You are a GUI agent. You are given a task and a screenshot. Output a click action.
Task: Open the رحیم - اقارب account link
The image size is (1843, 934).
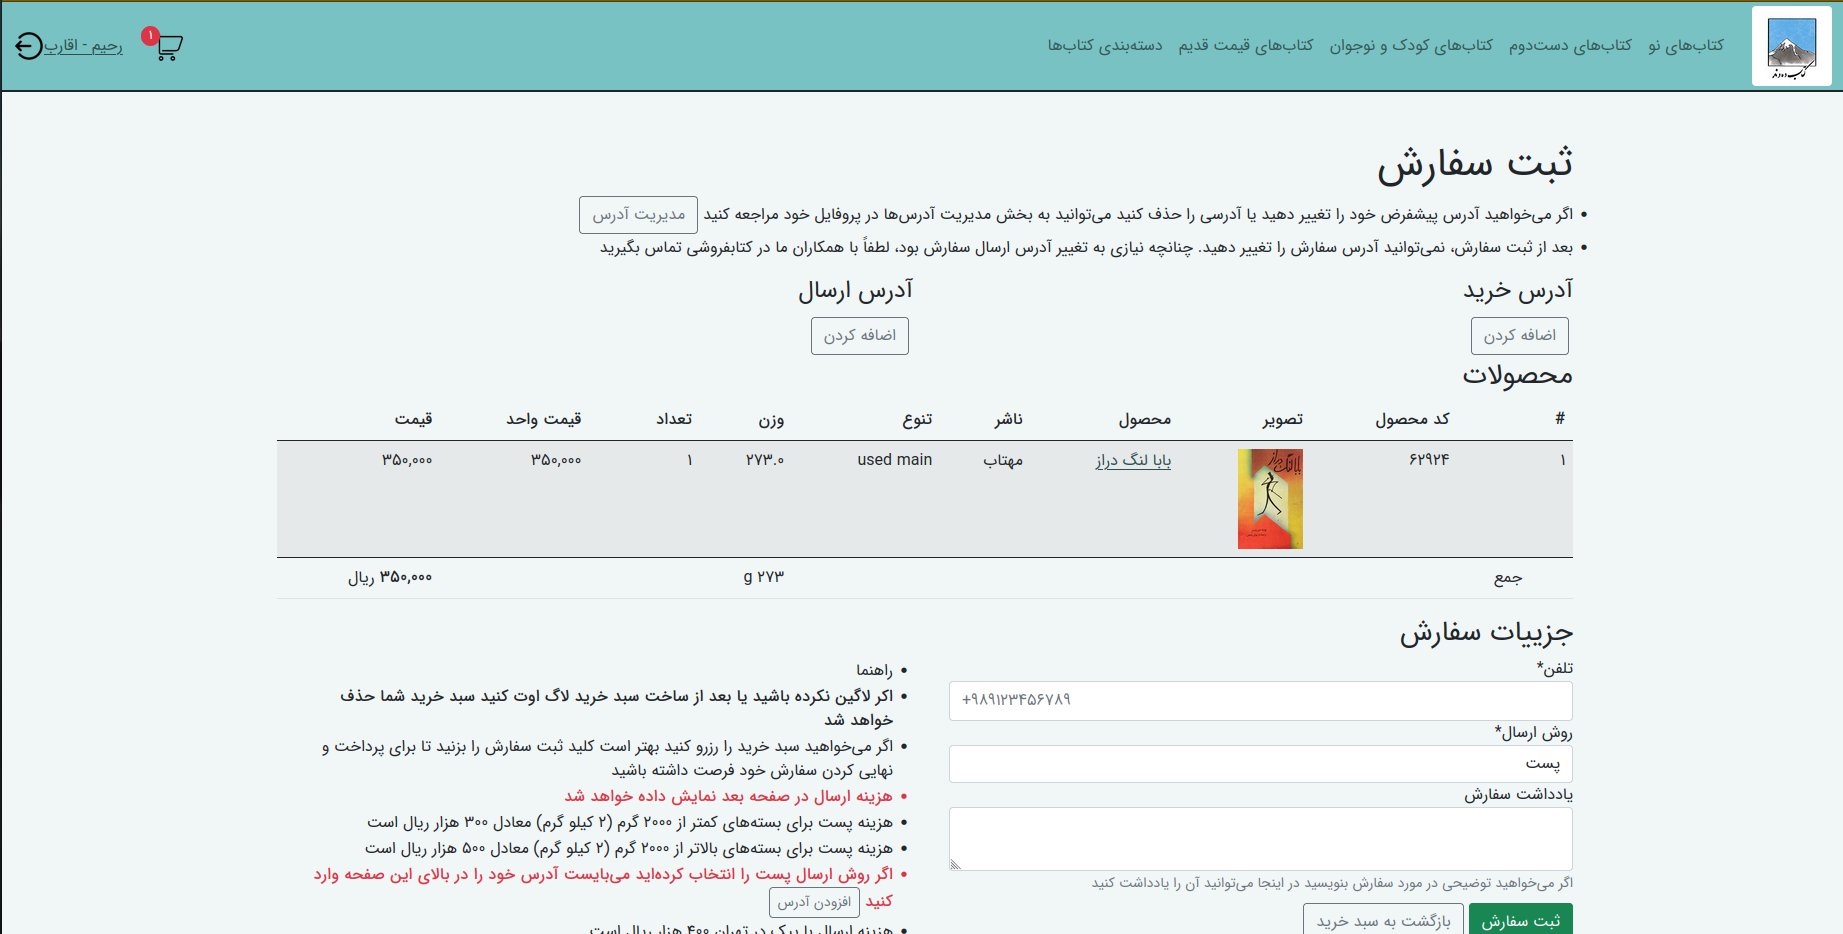pyautogui.click(x=82, y=46)
